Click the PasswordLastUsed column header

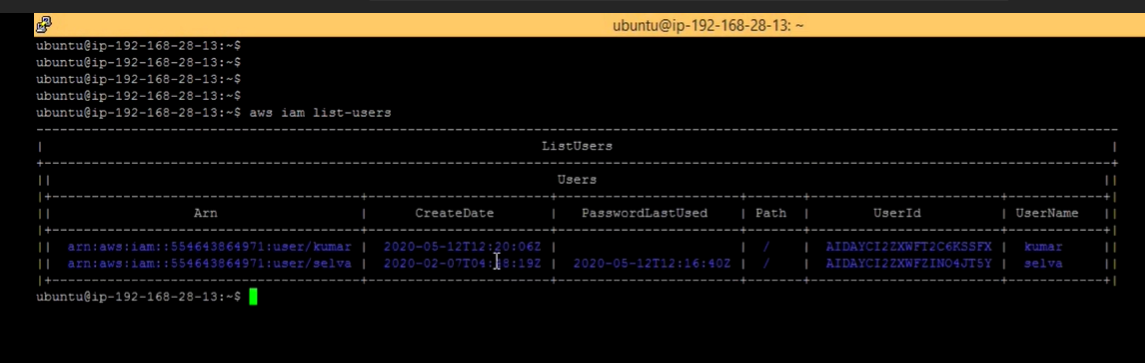(x=645, y=213)
